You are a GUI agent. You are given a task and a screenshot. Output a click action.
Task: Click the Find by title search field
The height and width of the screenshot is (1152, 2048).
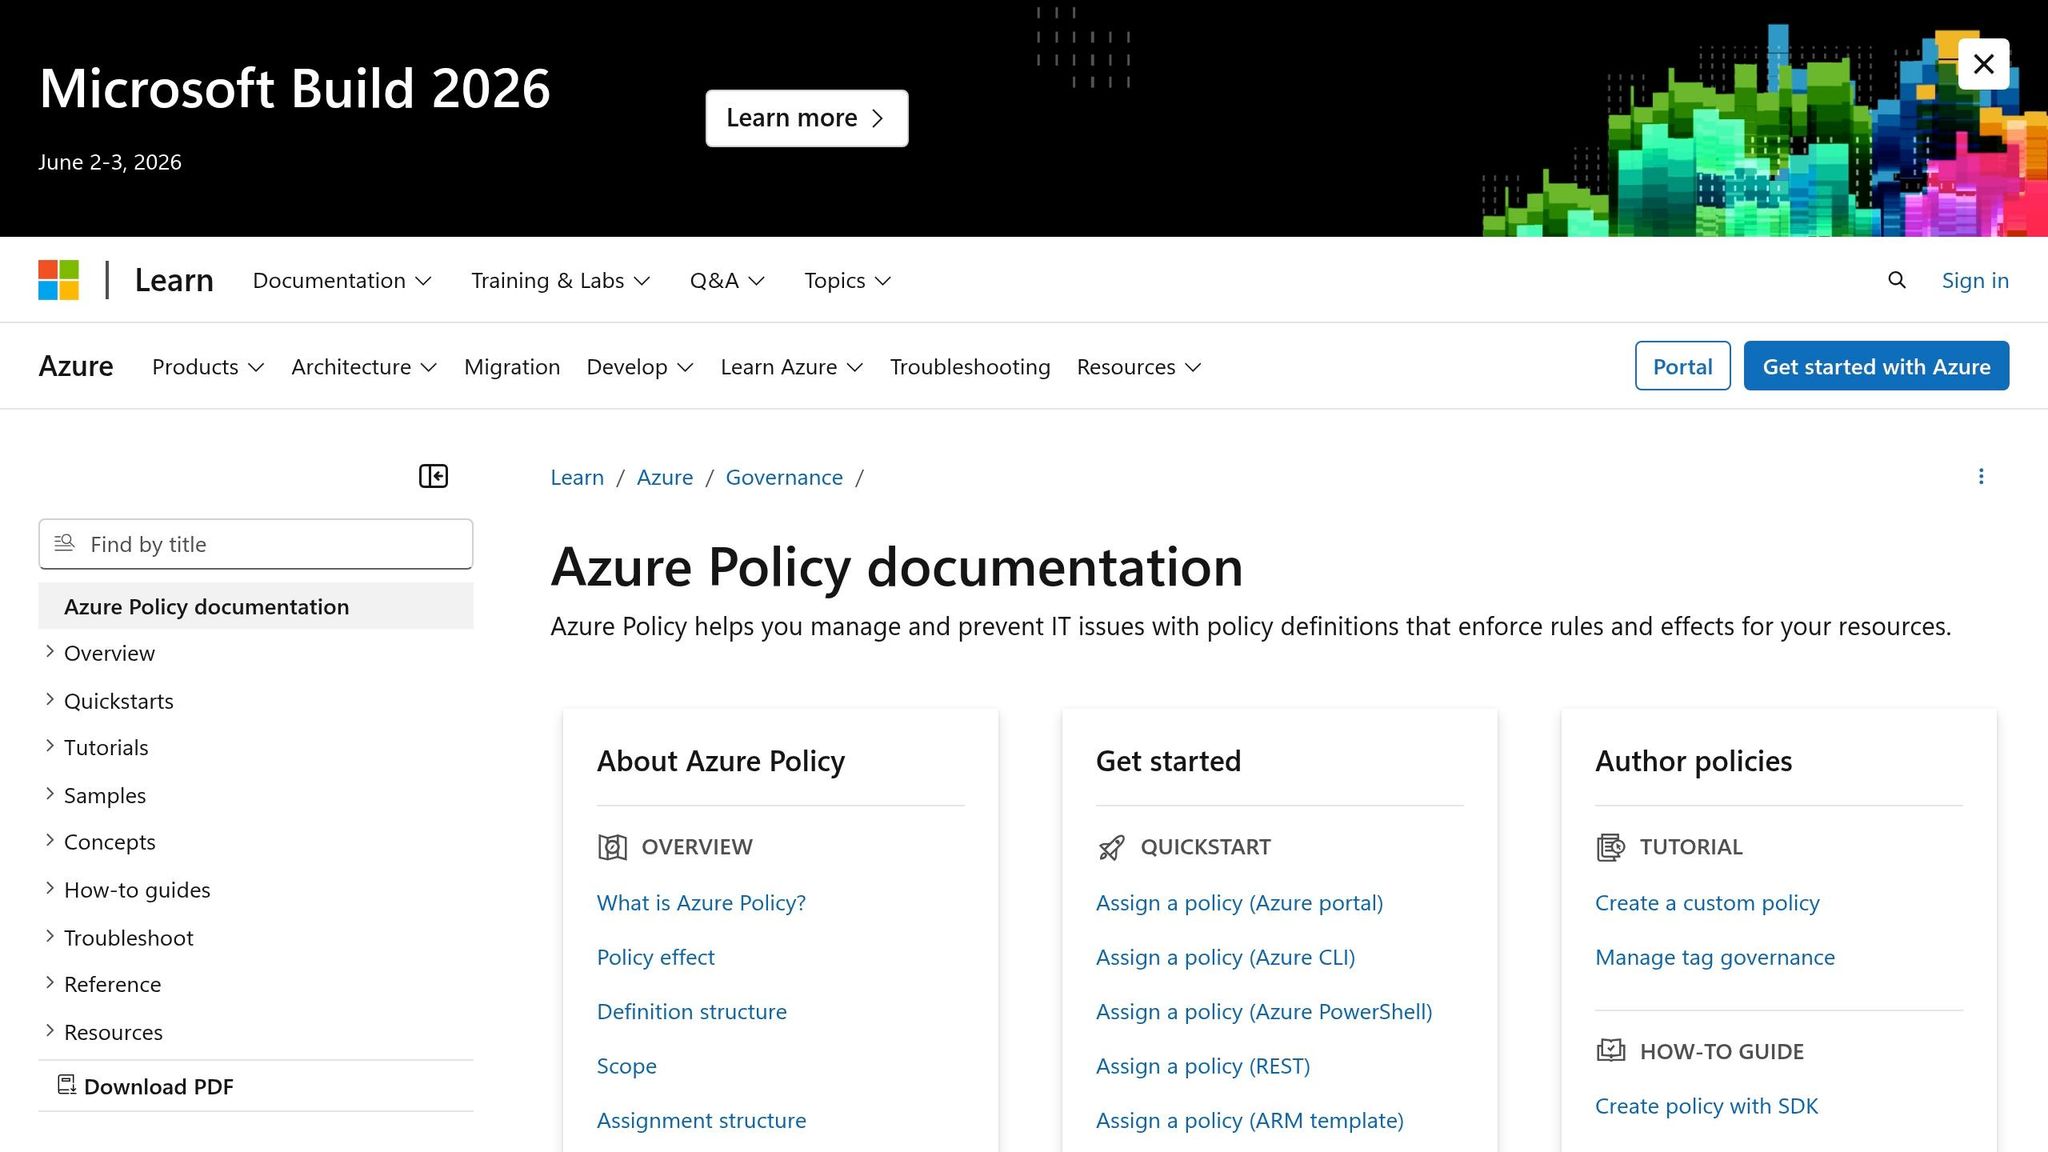point(255,544)
